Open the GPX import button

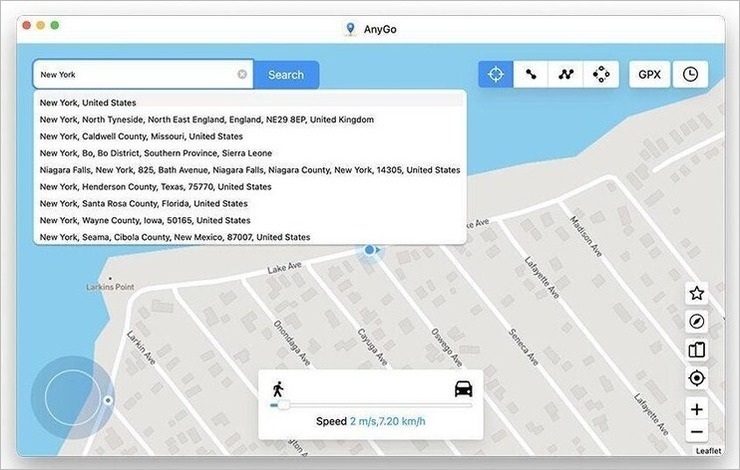(x=649, y=74)
